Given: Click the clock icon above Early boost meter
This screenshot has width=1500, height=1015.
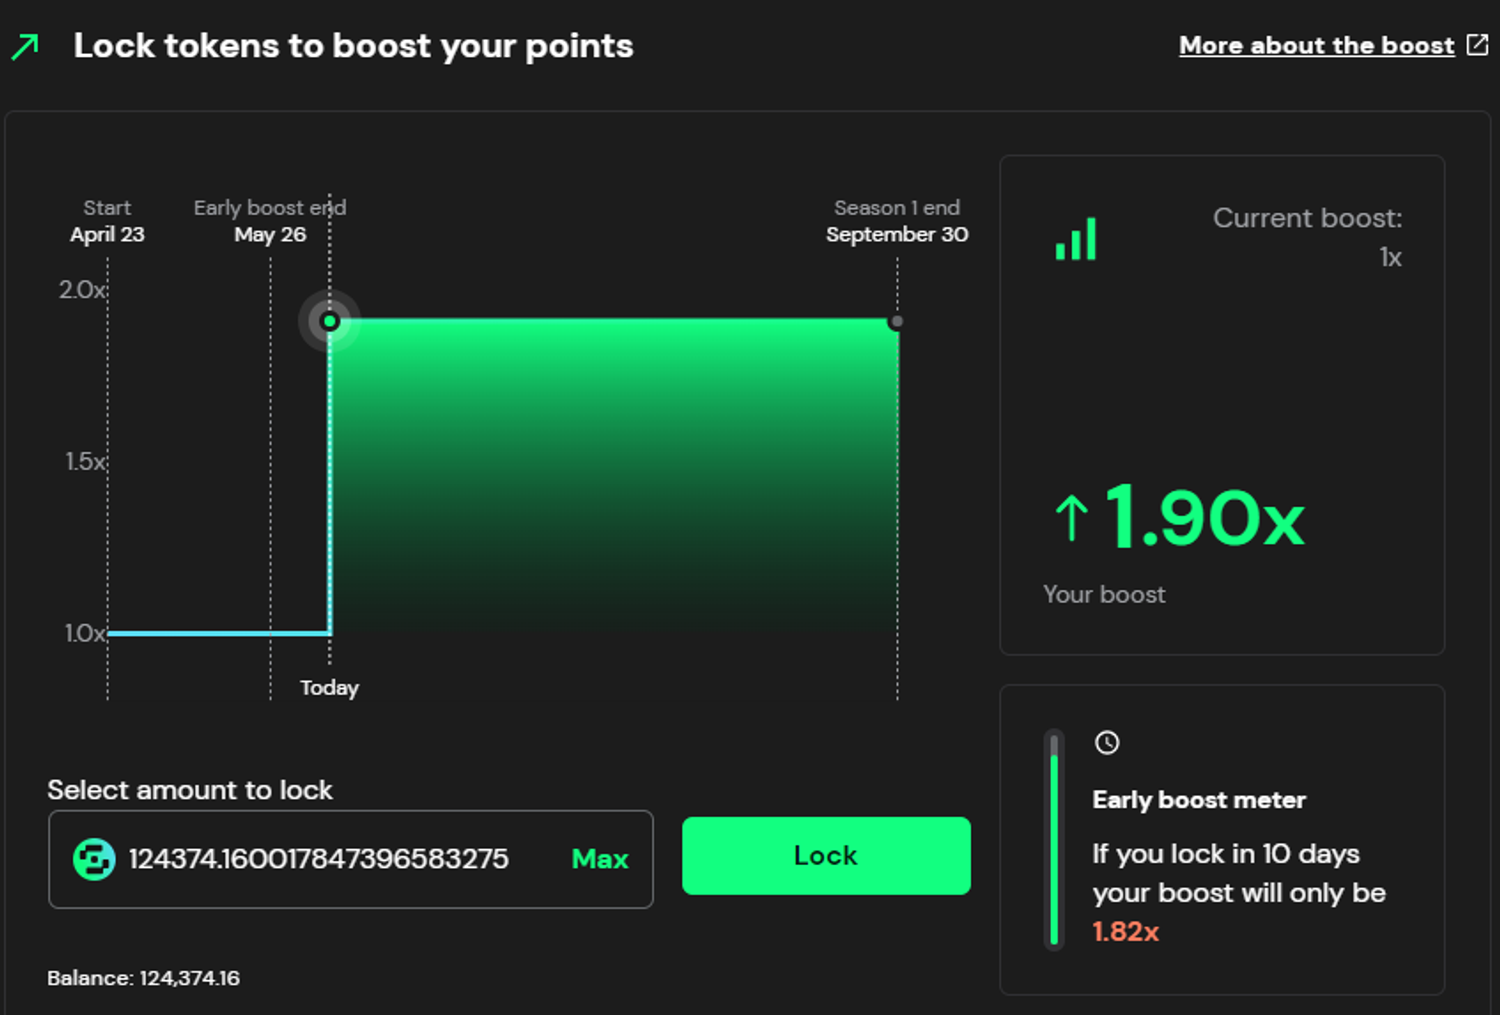Looking at the screenshot, I should point(1107,743).
